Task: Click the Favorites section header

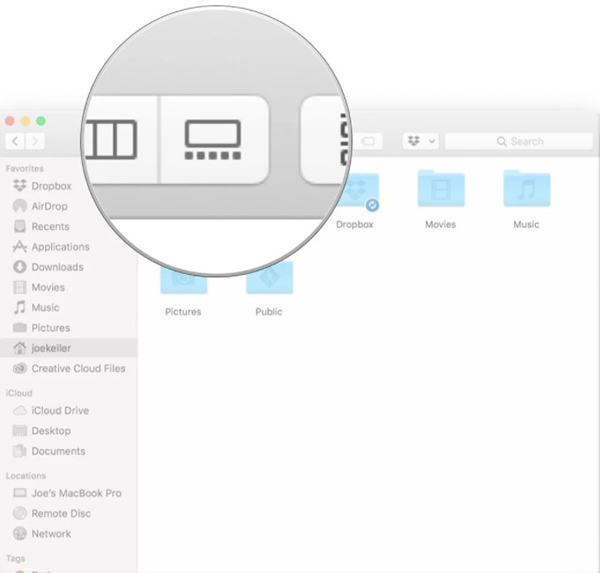Action: pos(24,168)
